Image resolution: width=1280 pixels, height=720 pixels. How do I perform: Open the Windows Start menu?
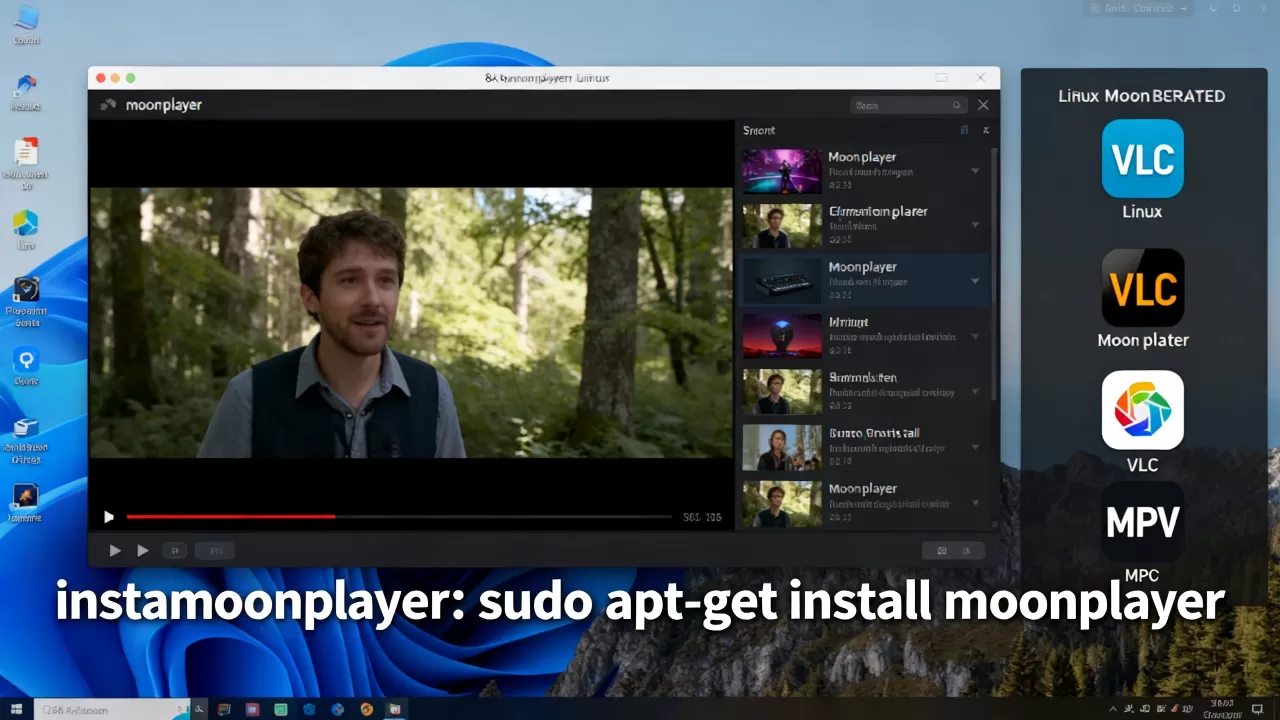(17, 709)
